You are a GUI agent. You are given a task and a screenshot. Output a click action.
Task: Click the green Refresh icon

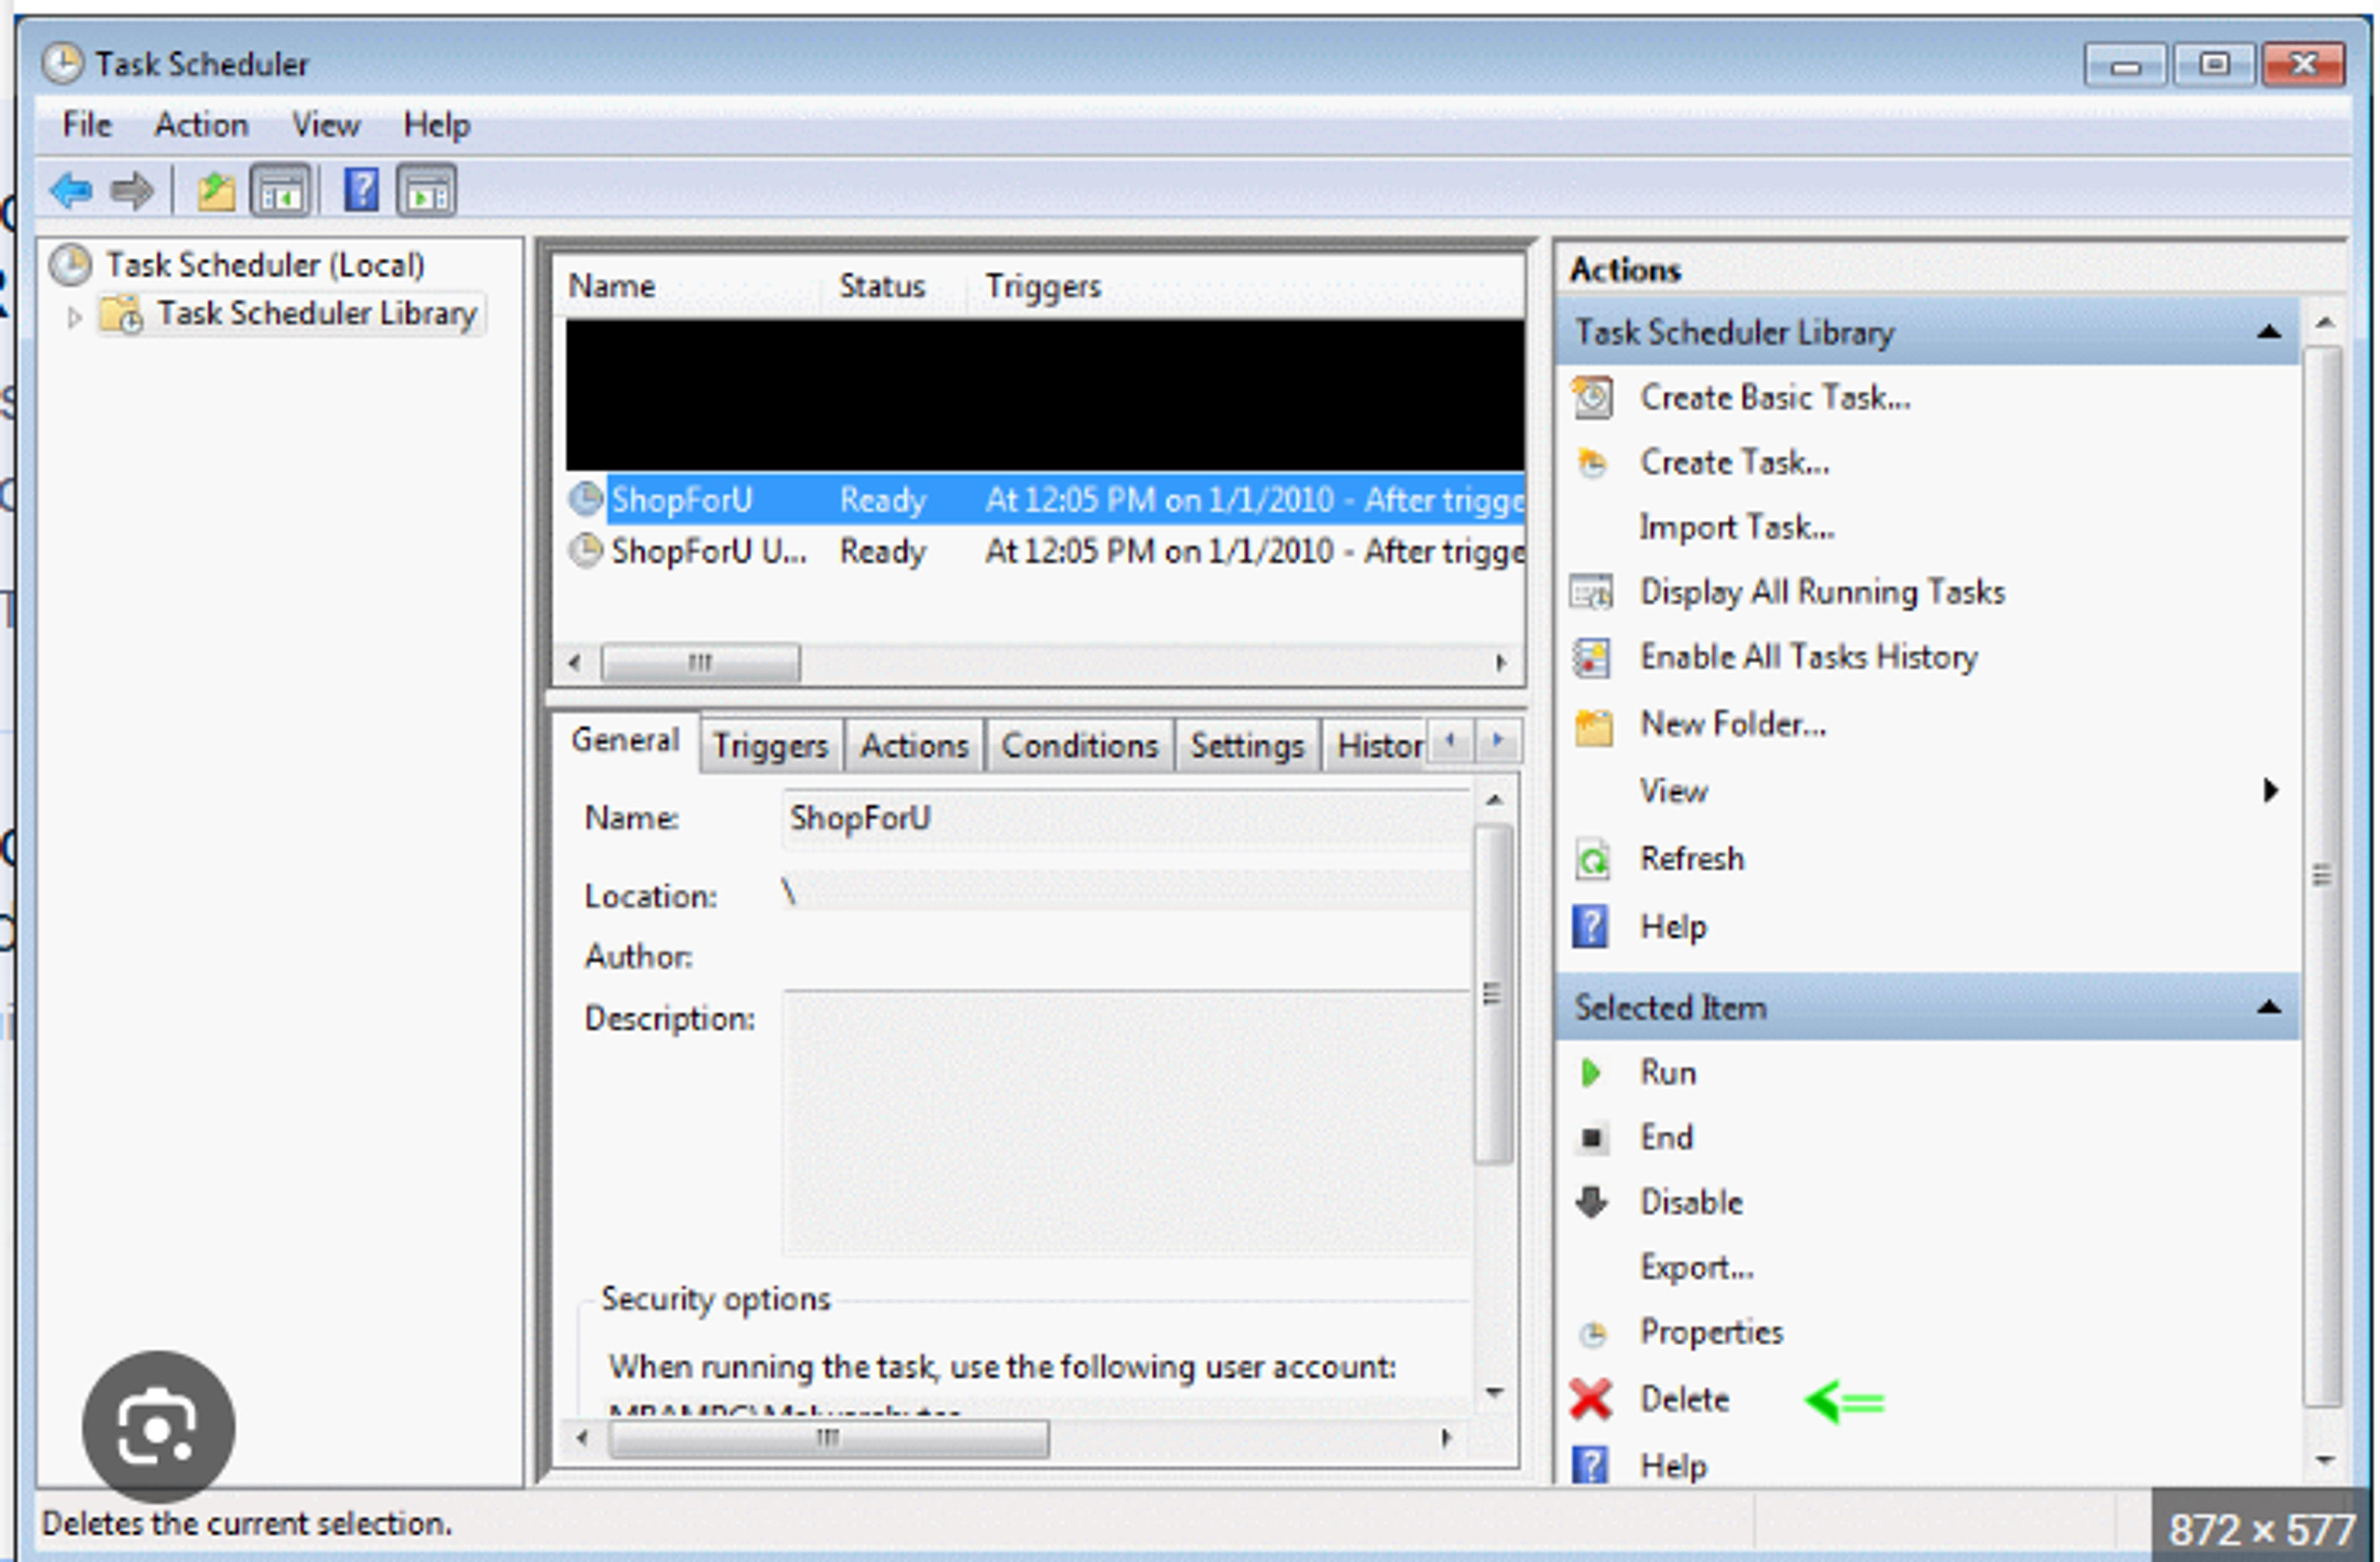[1592, 860]
